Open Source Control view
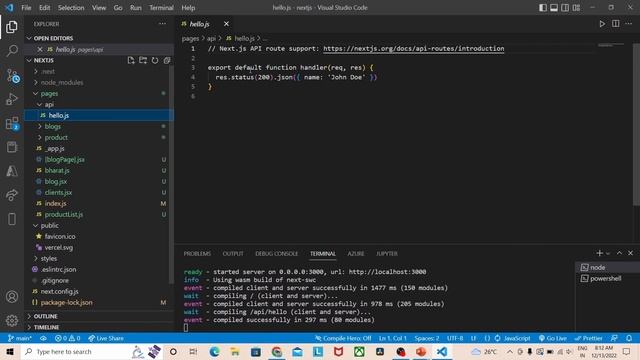Image resolution: width=640 pixels, height=360 pixels. pyautogui.click(x=12, y=76)
